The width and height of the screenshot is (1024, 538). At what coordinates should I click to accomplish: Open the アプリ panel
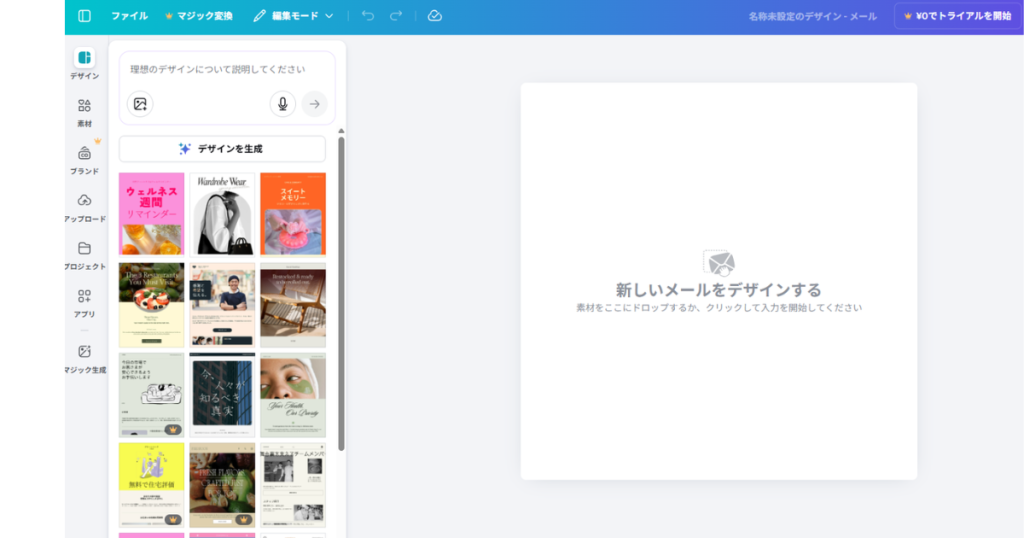coord(84,301)
